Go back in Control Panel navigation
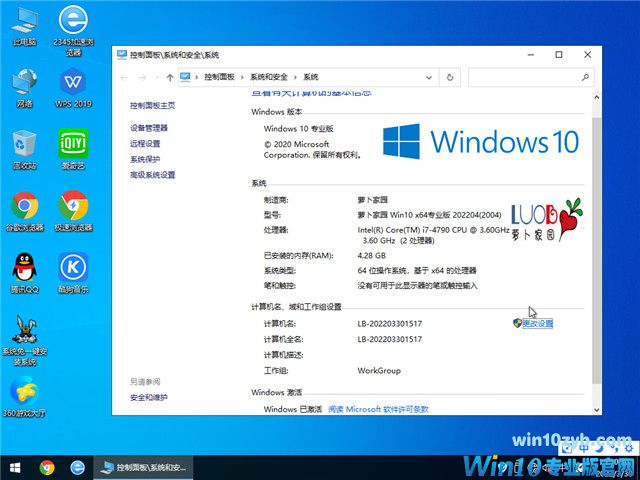This screenshot has height=480, width=640. pos(124,77)
